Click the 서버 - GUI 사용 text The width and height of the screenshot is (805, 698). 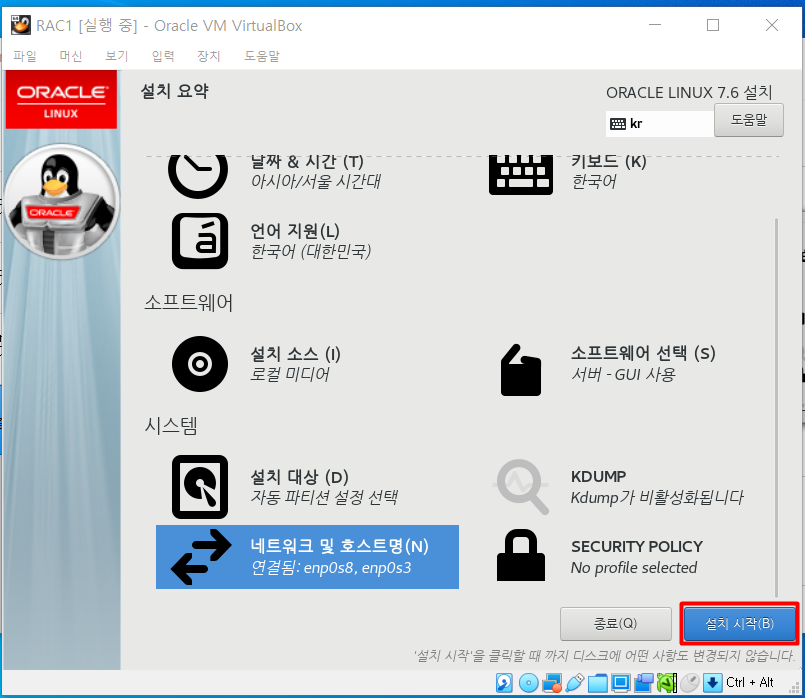point(623,375)
